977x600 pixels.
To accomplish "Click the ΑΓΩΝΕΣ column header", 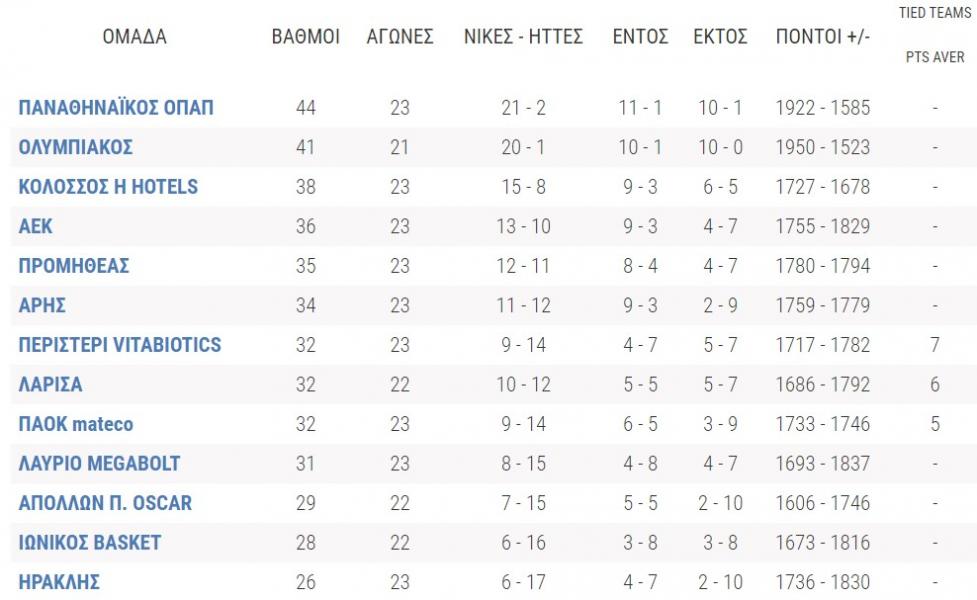I will click(399, 37).
